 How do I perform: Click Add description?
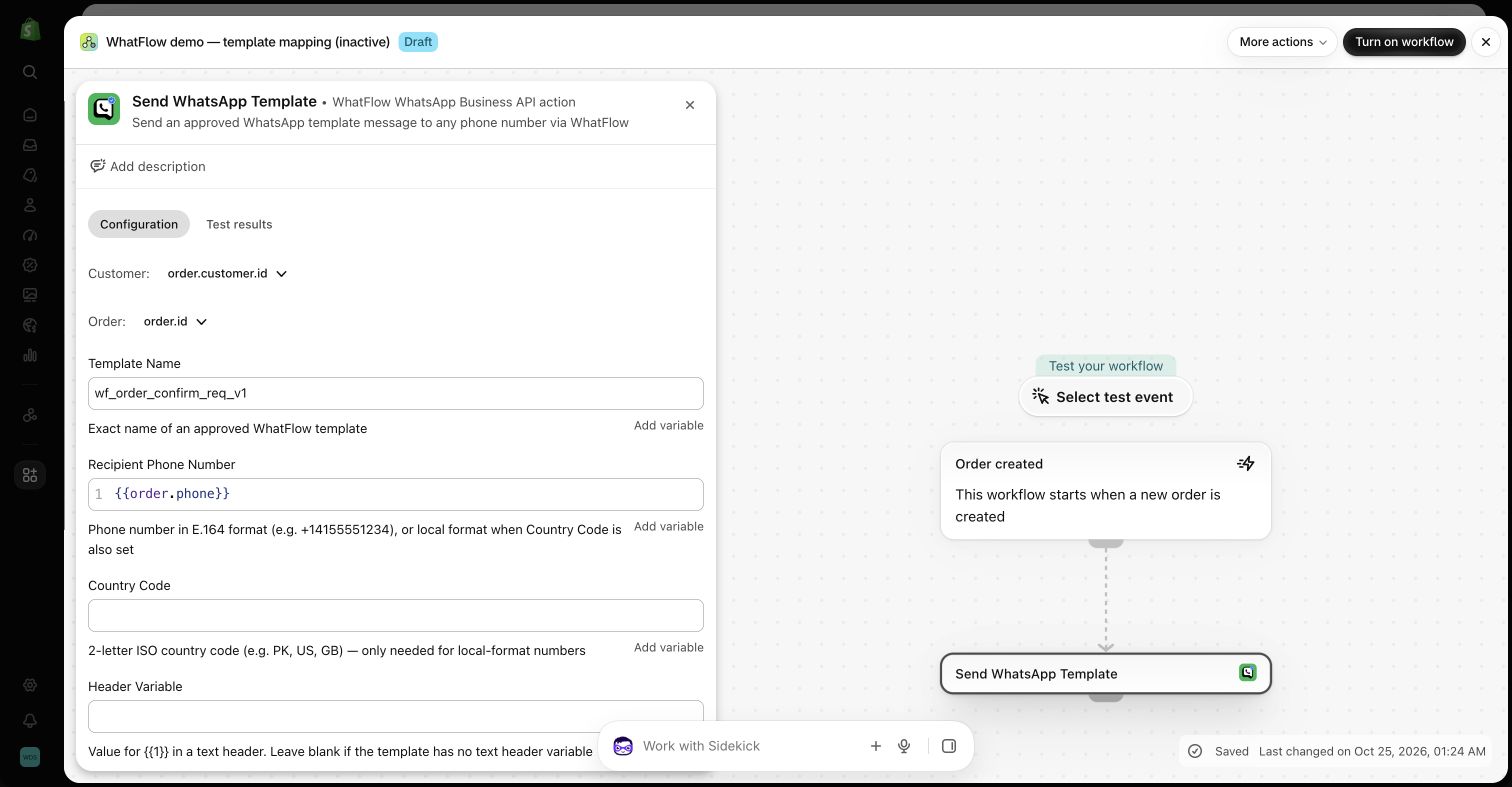147,166
